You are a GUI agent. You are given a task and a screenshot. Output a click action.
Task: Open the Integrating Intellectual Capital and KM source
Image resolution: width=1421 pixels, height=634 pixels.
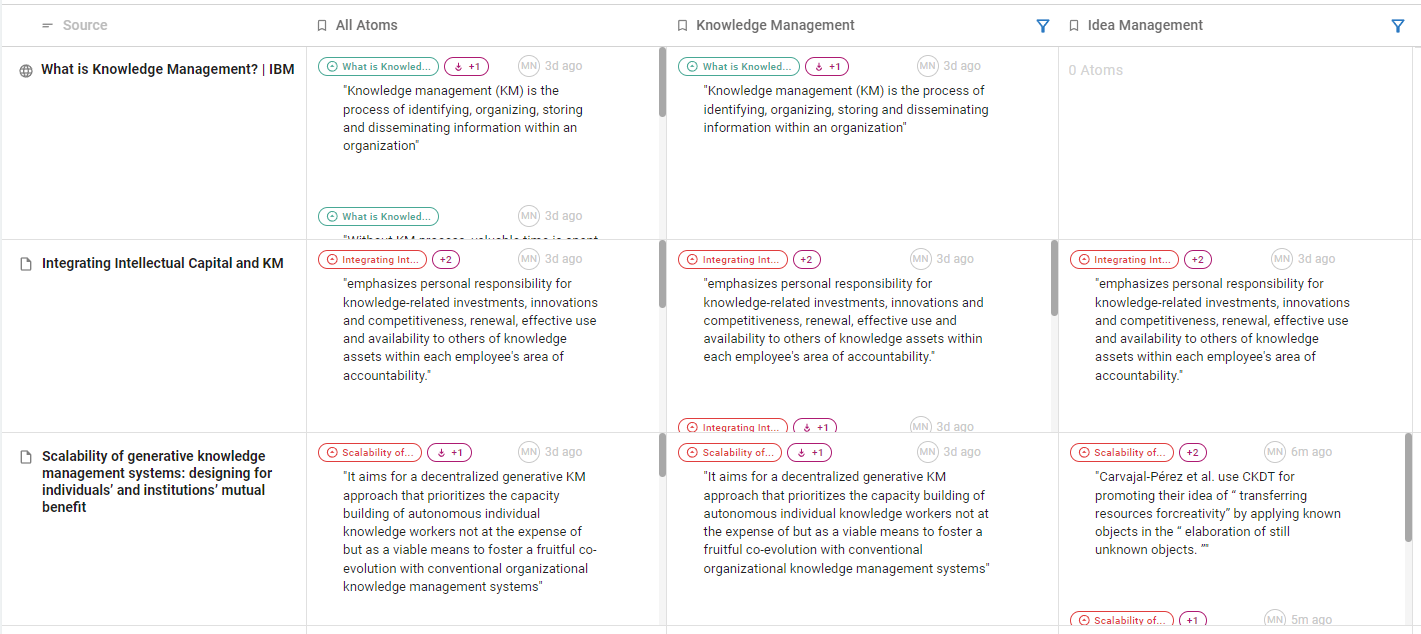pyautogui.click(x=162, y=264)
